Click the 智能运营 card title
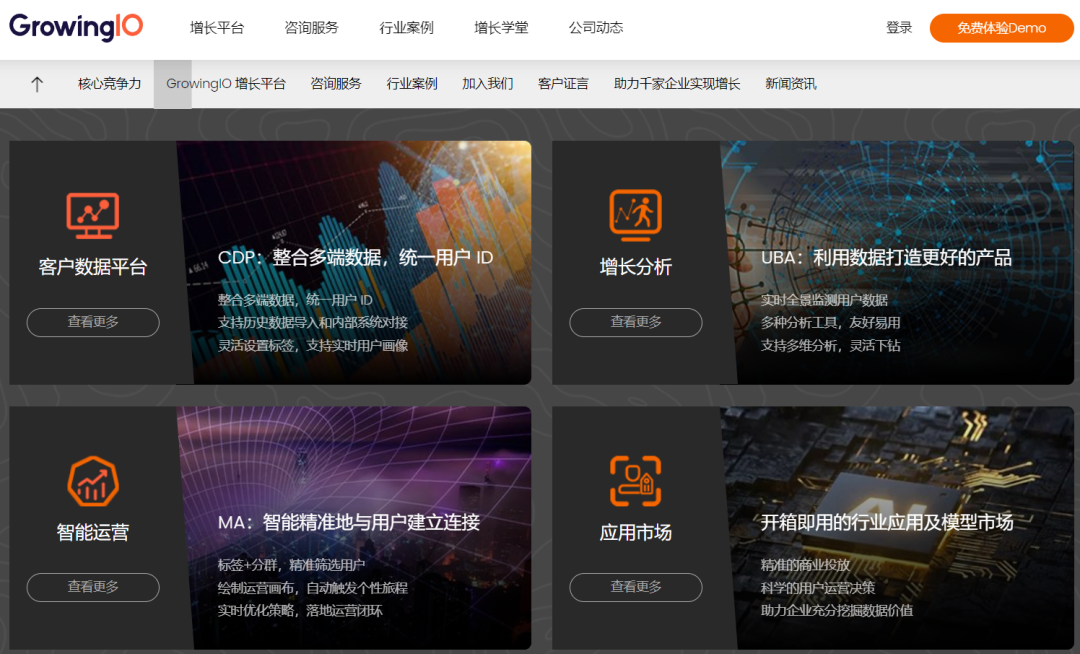Viewport: 1080px width, 654px height. tap(93, 532)
